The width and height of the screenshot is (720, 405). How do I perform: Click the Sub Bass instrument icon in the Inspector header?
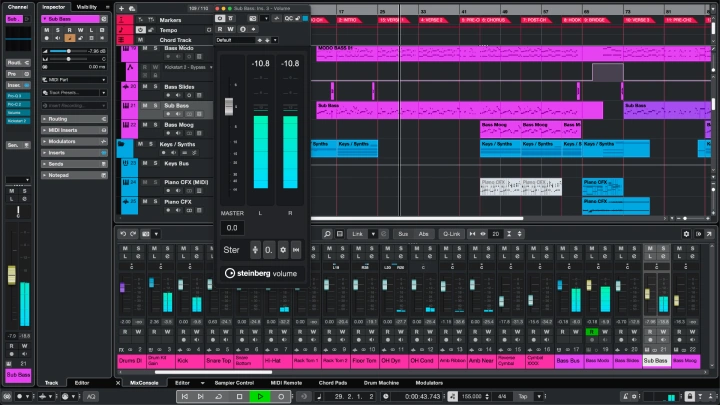click(x=104, y=19)
